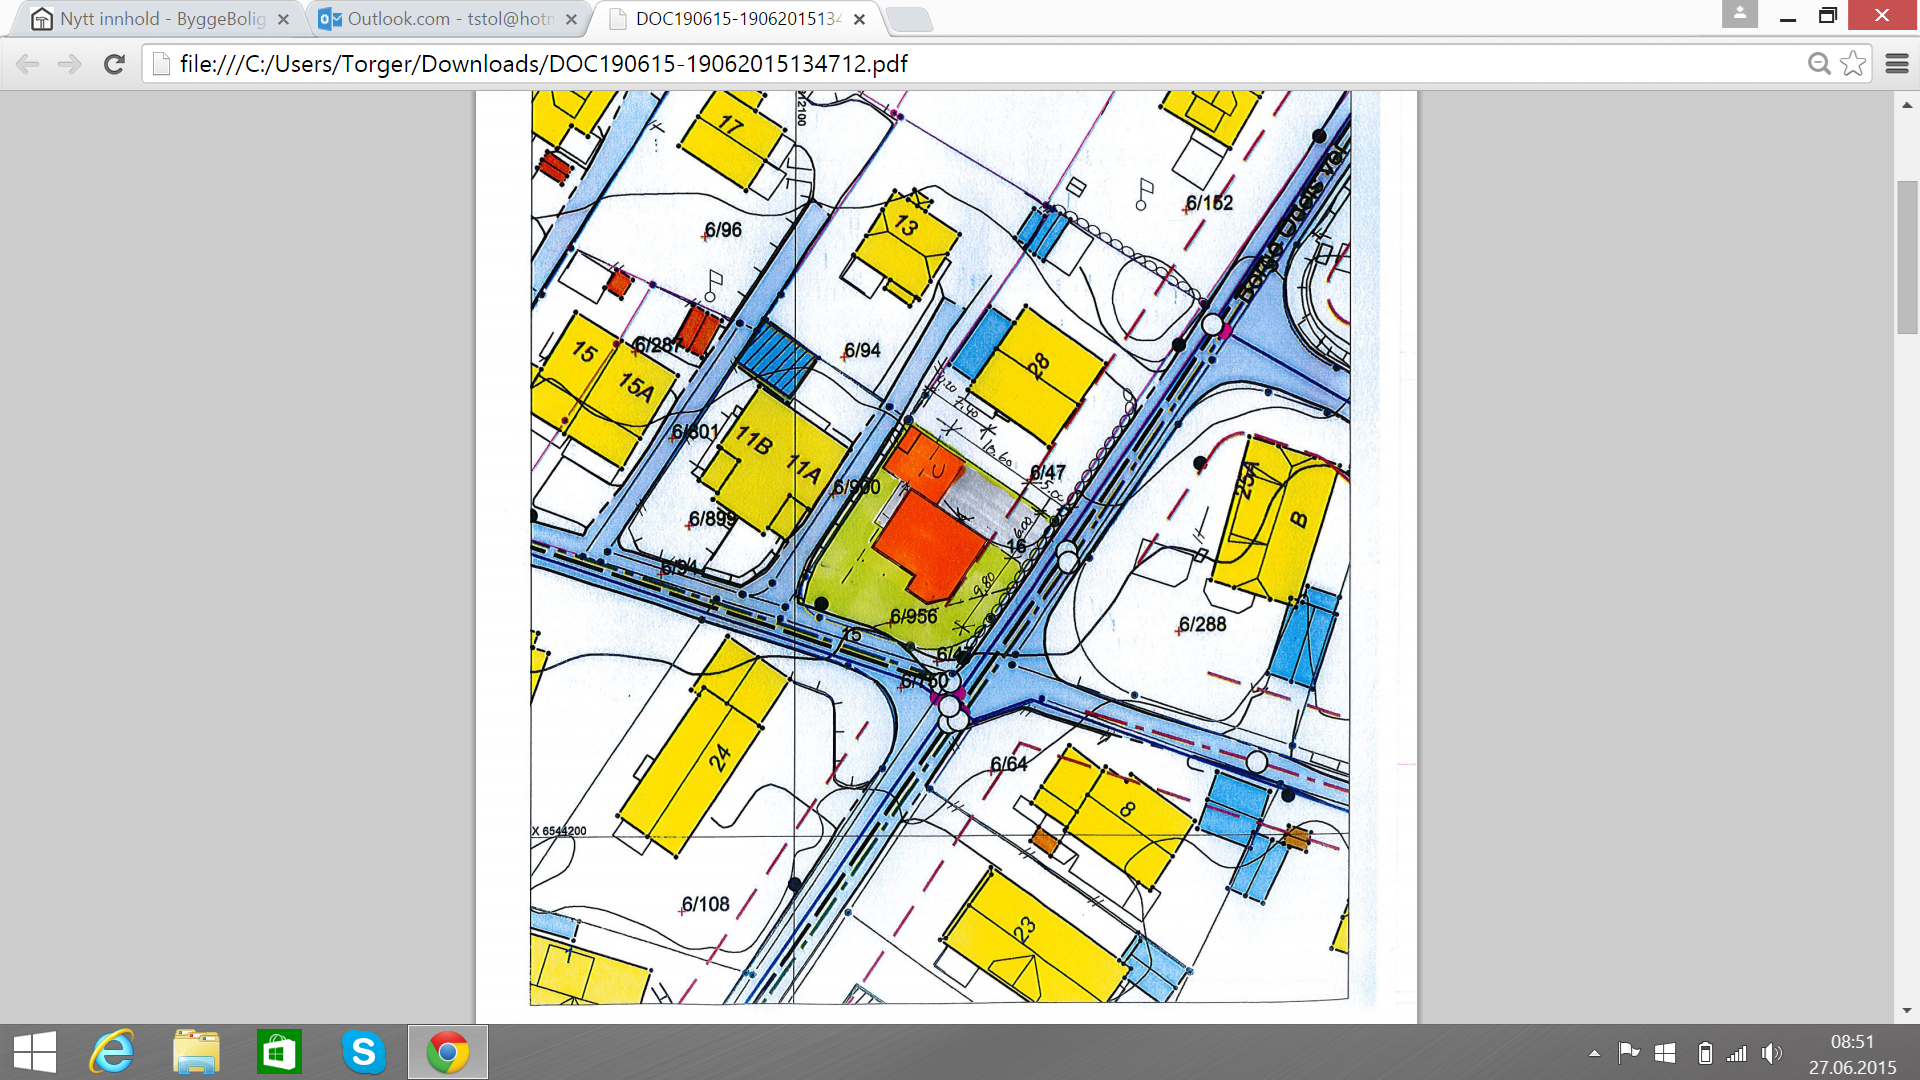
Task: Open the Chrome hamburger menu
Action: 1897,64
